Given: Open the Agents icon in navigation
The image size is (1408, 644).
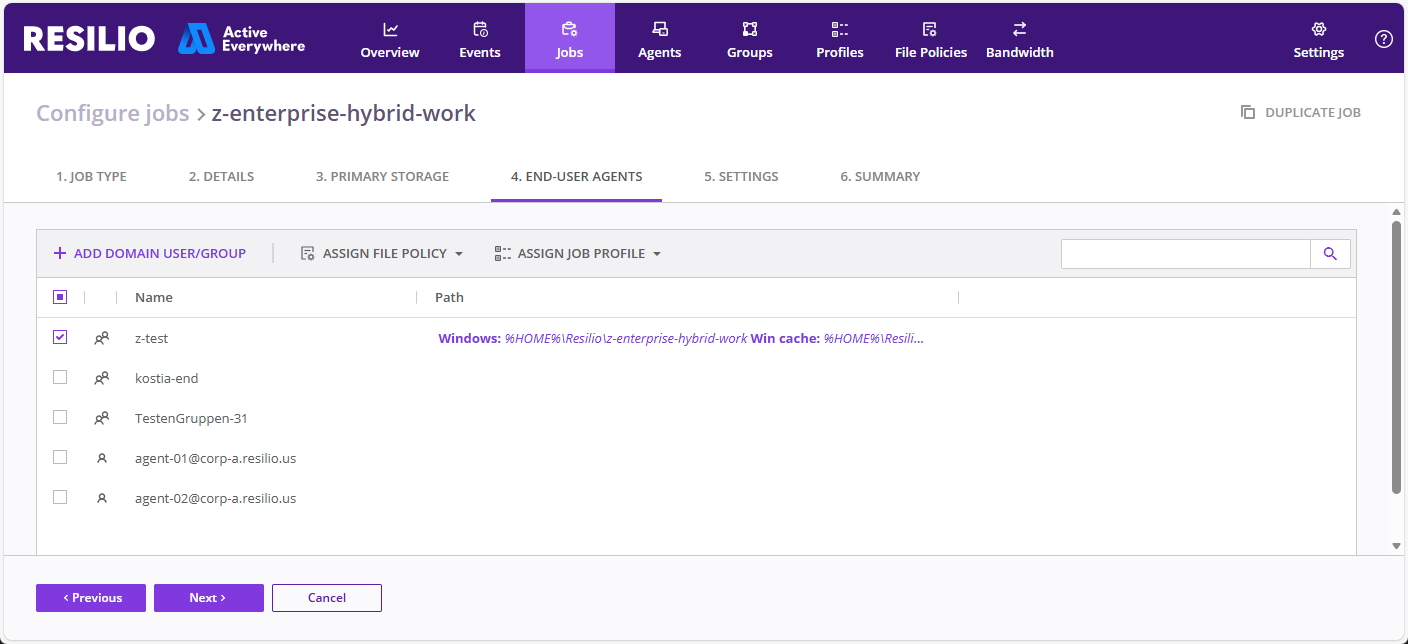Looking at the screenshot, I should pos(660,29).
